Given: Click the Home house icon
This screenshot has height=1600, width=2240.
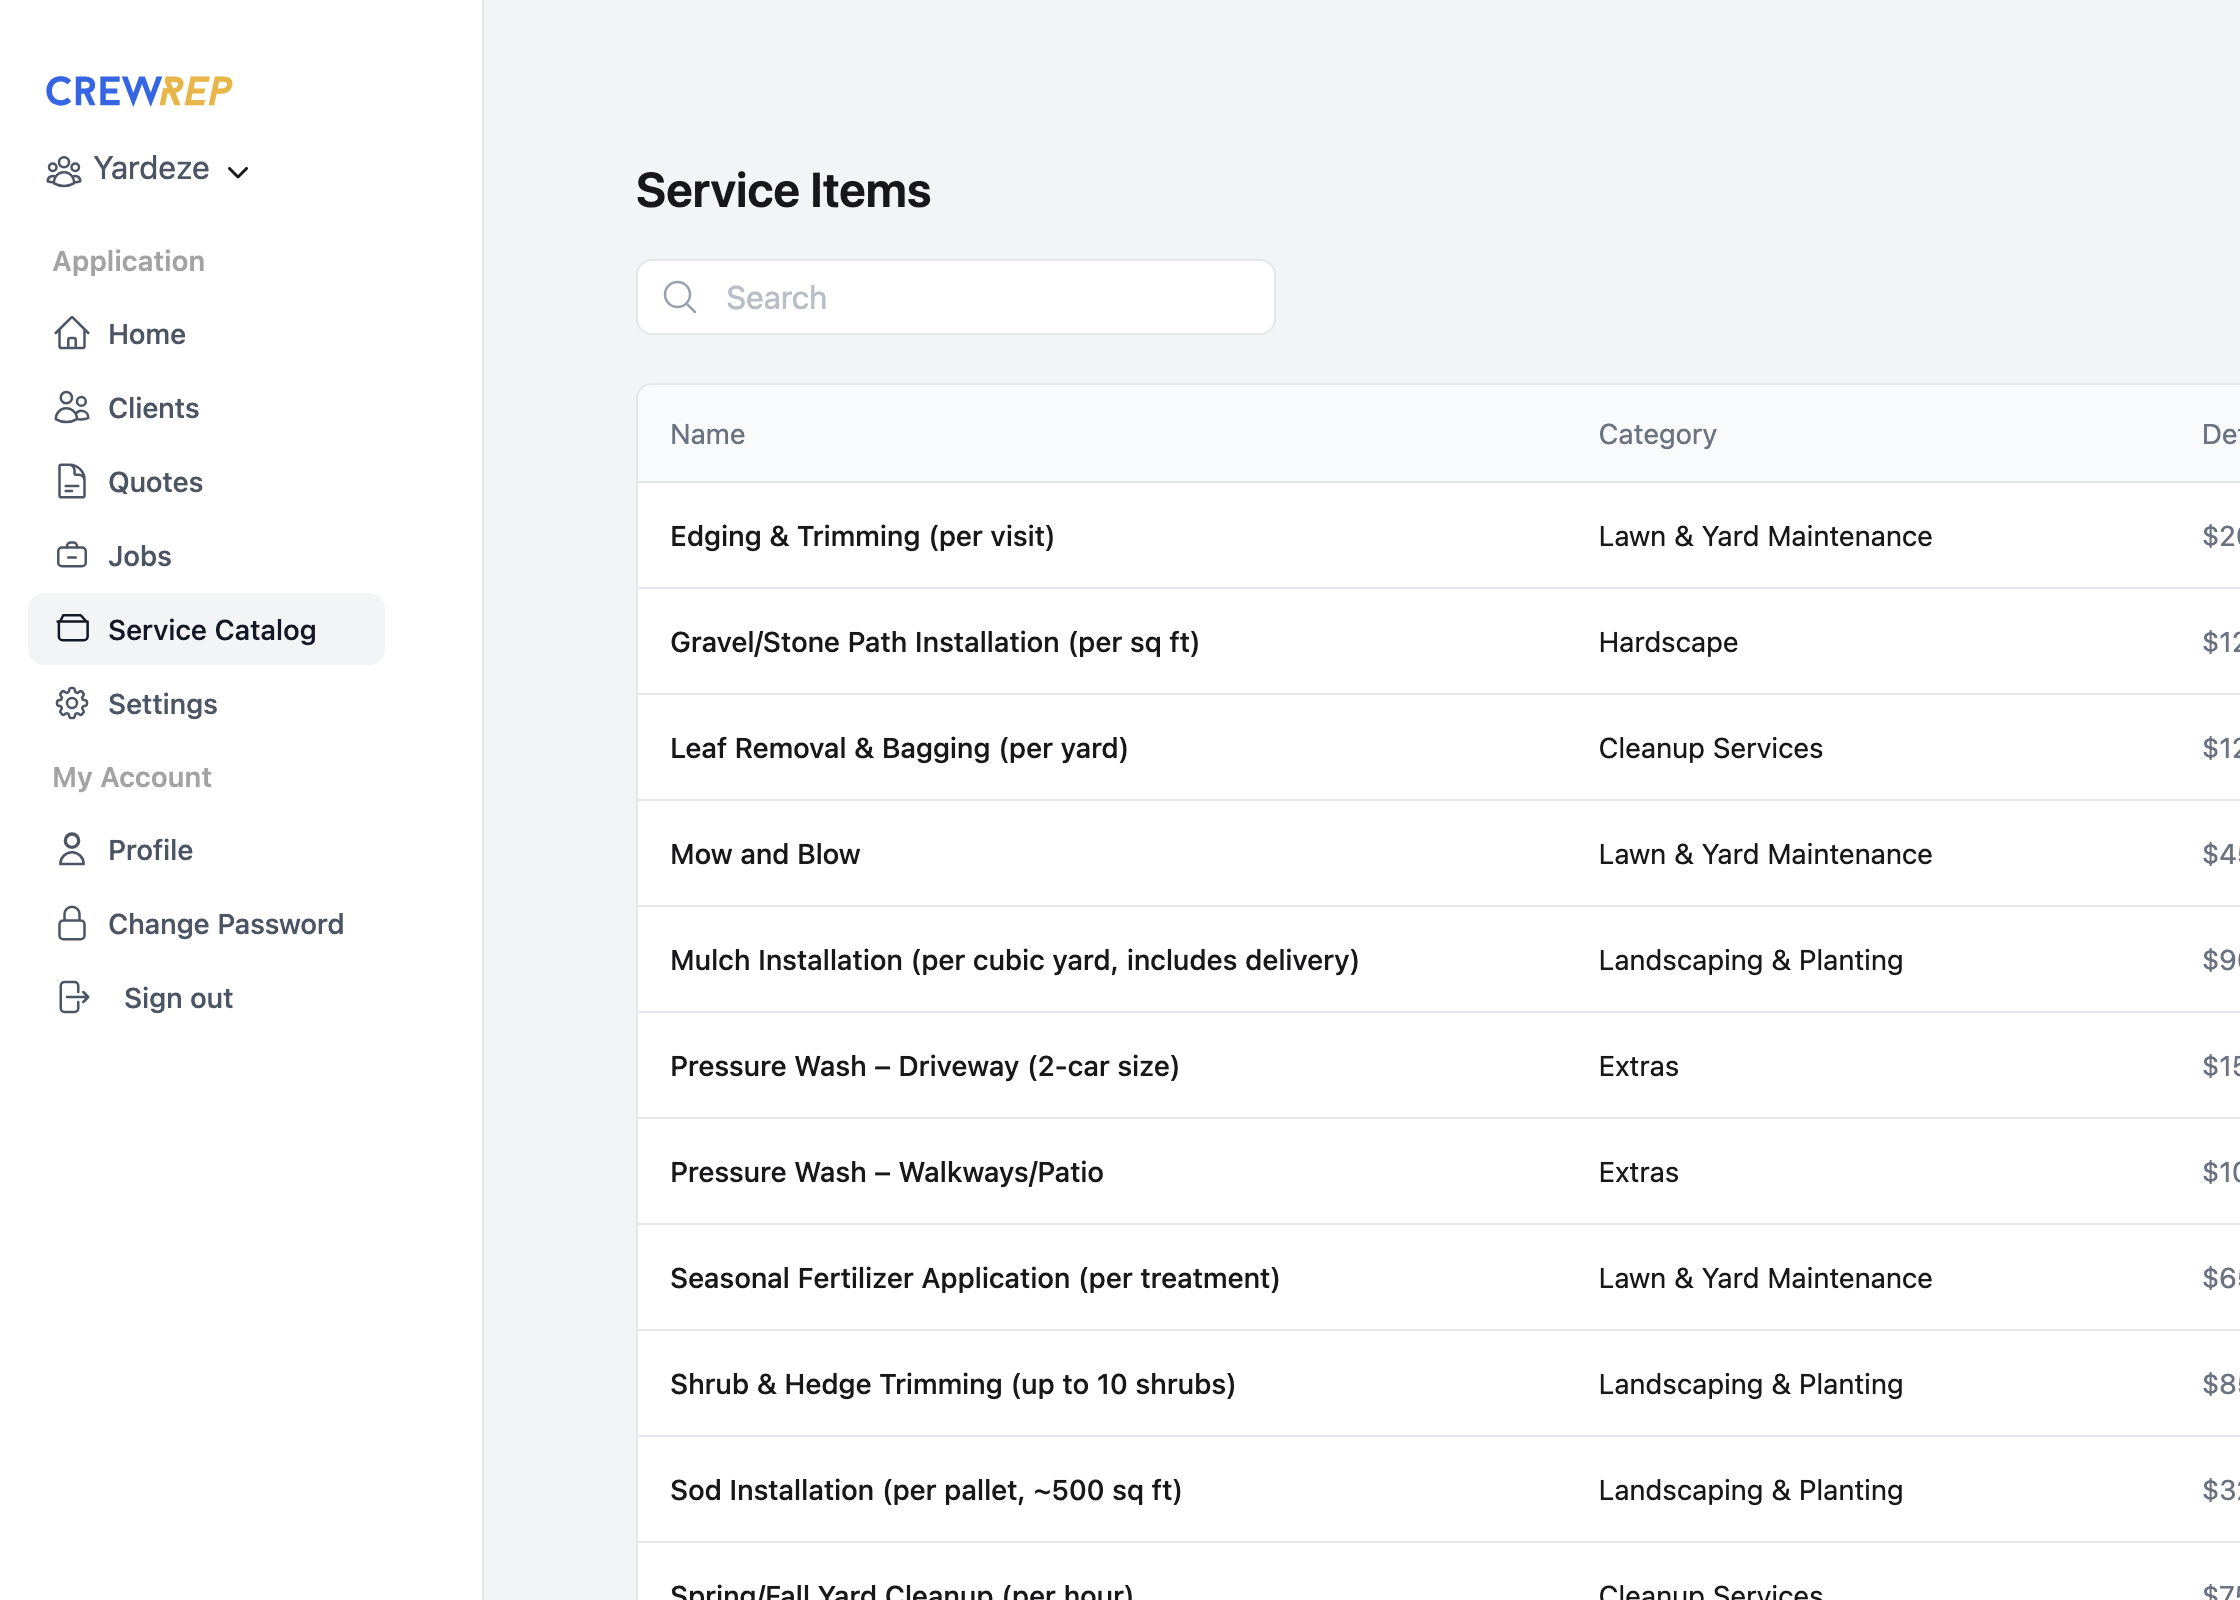Looking at the screenshot, I should point(72,333).
